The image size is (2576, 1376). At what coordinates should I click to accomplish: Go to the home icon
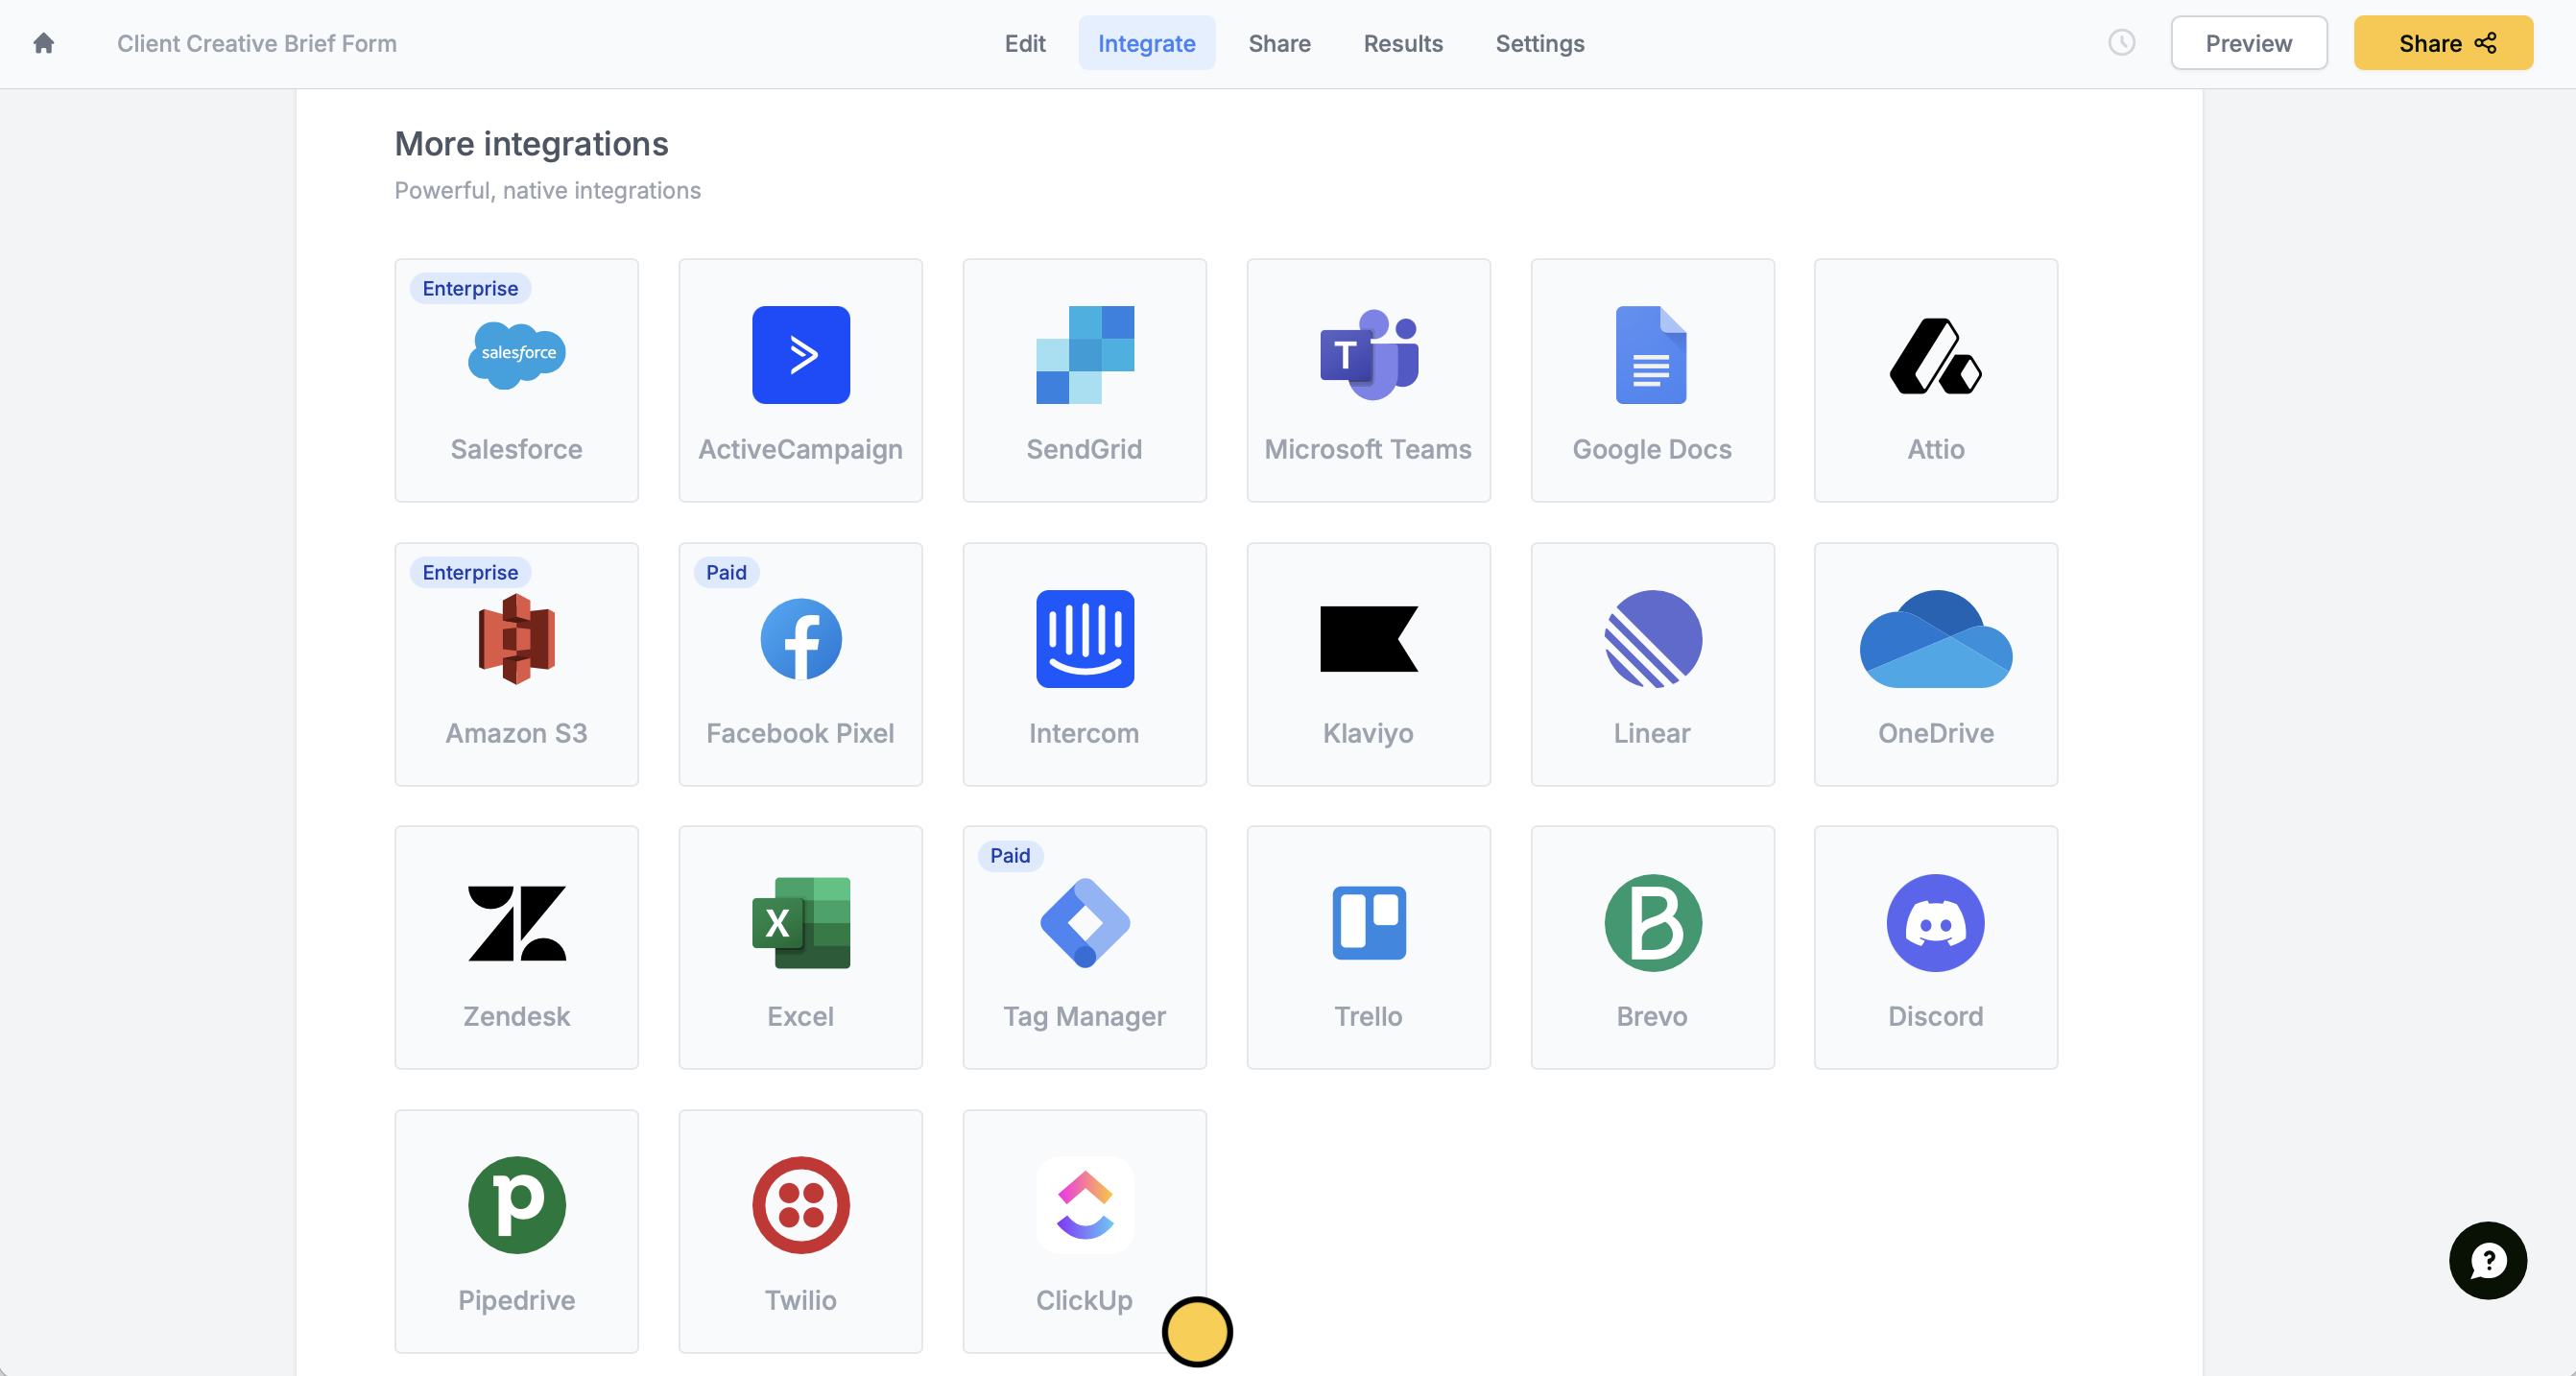(x=43, y=43)
